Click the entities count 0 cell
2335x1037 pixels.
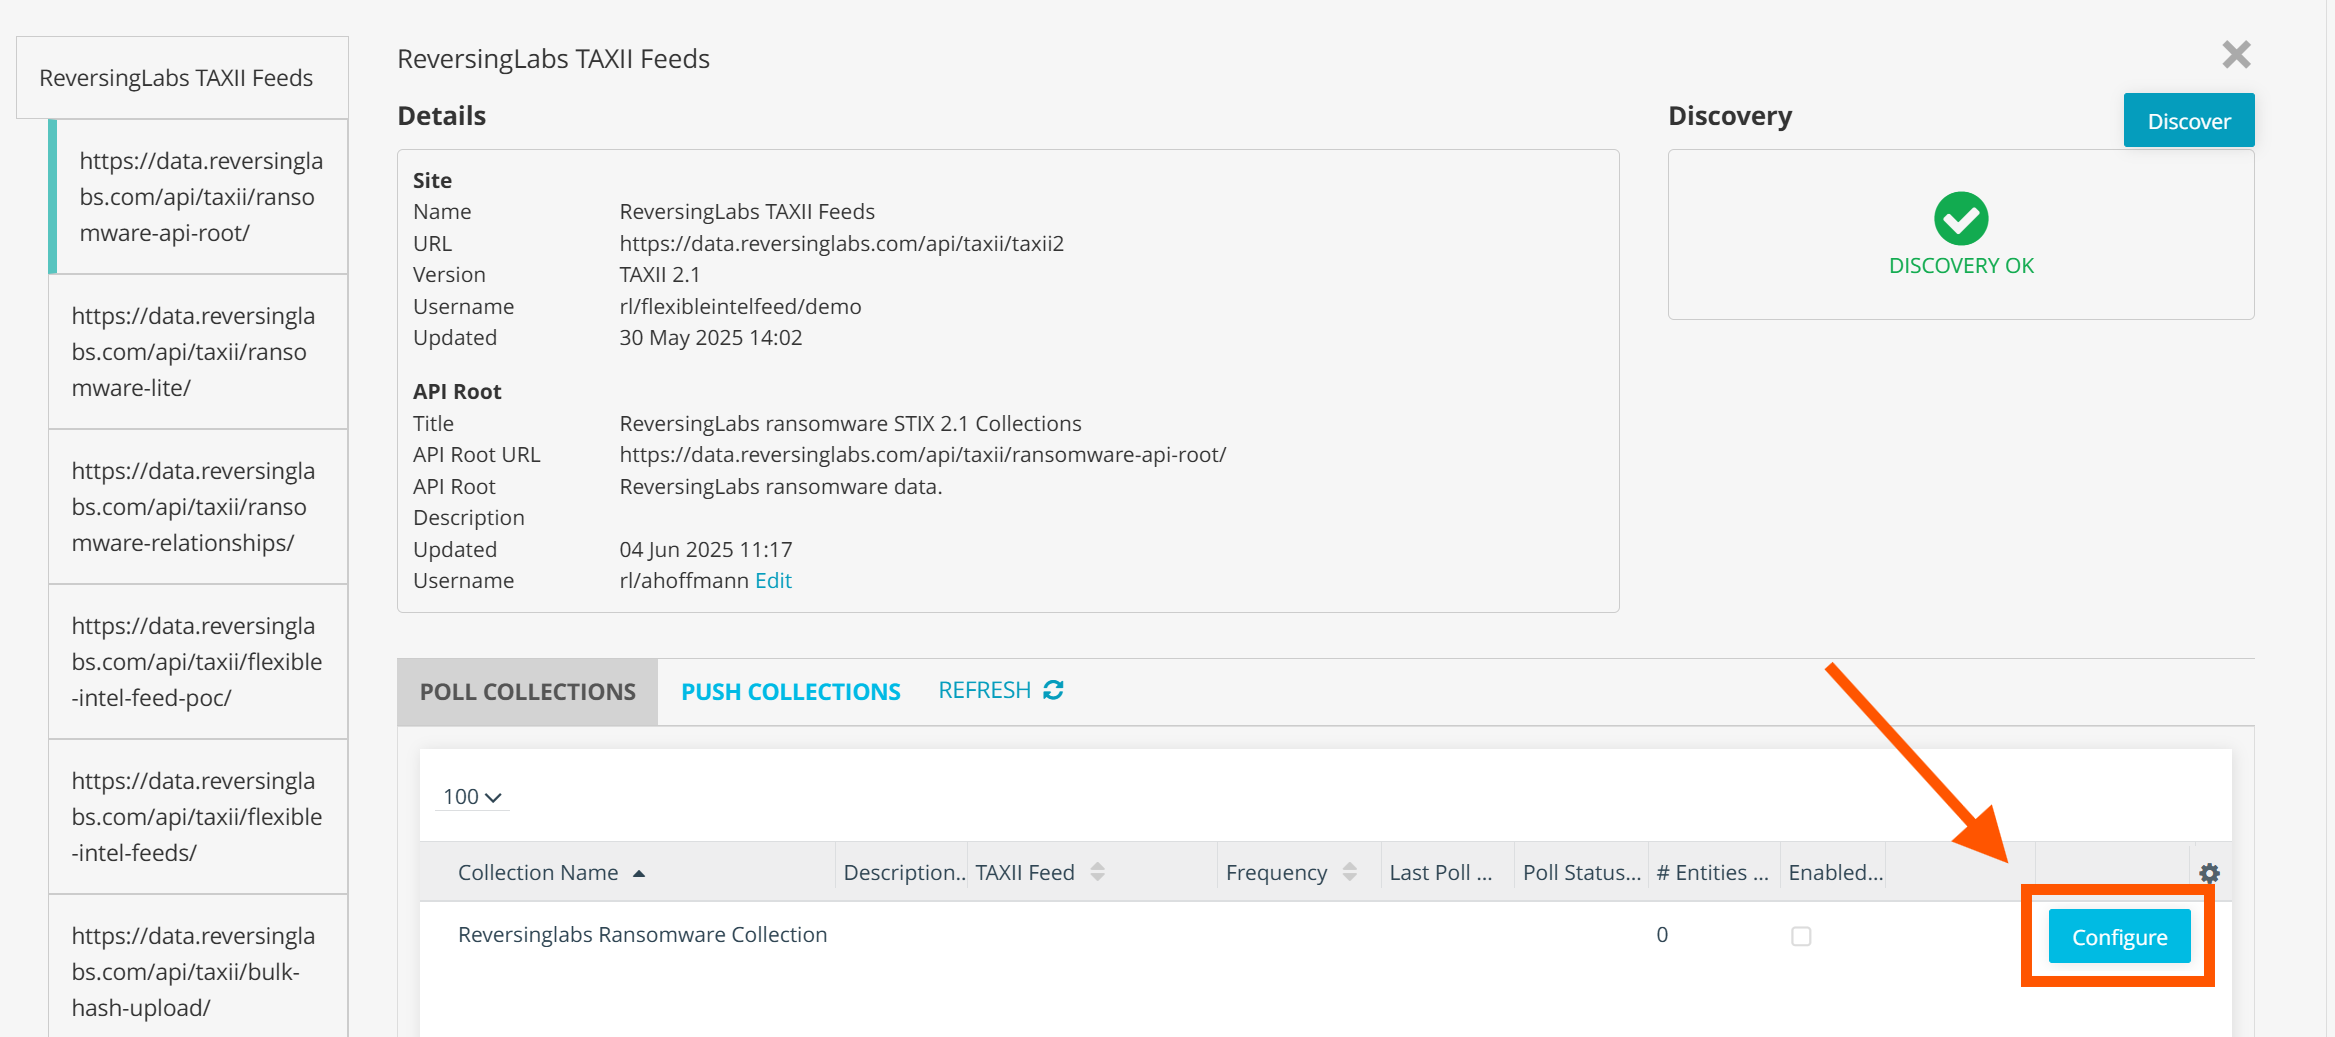[1662, 934]
